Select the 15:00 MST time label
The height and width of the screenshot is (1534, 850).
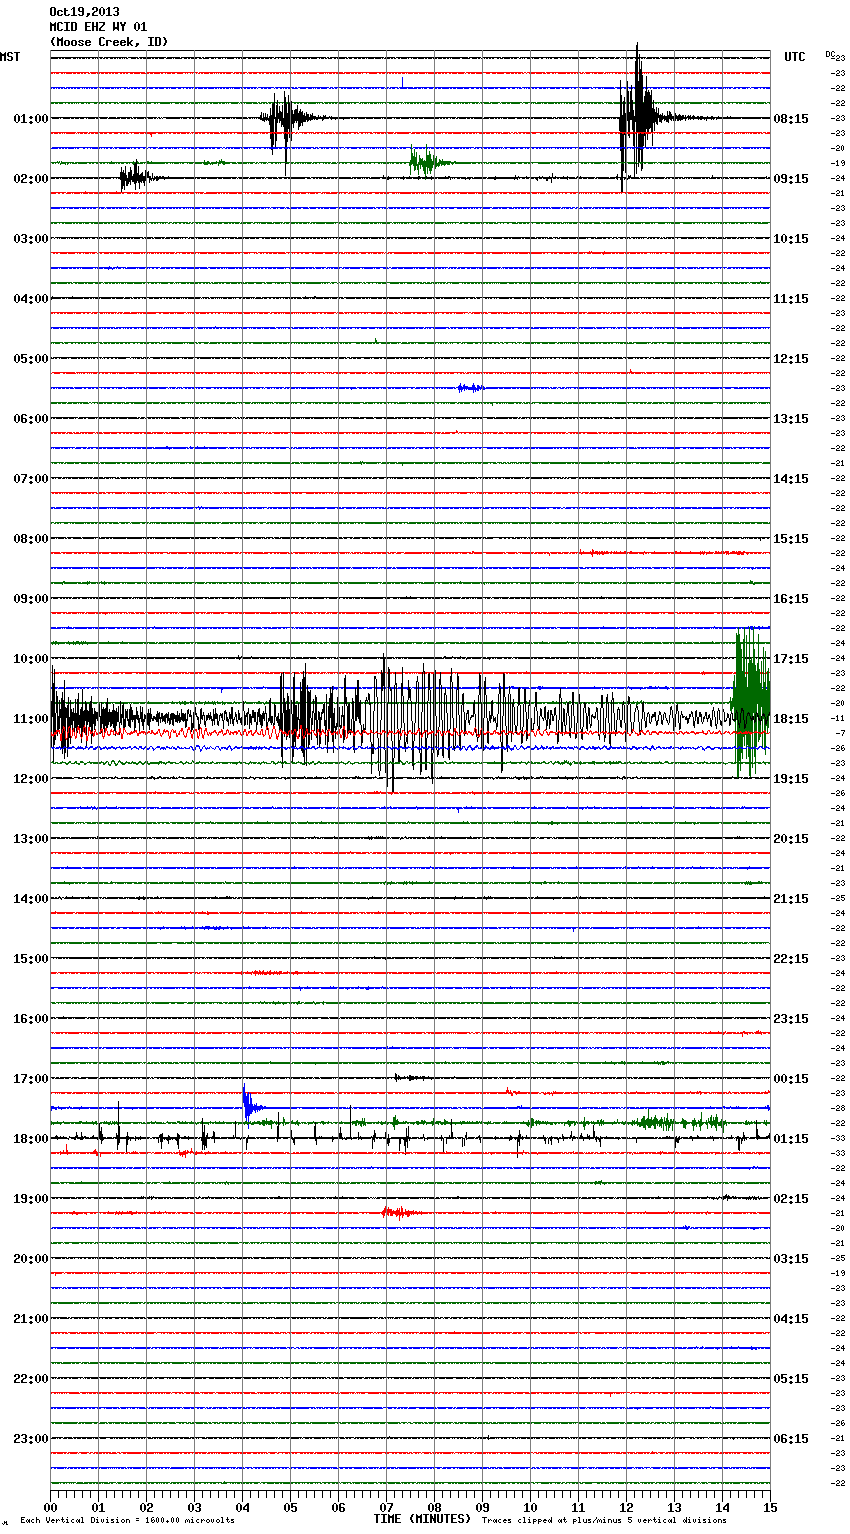[x=31, y=959]
